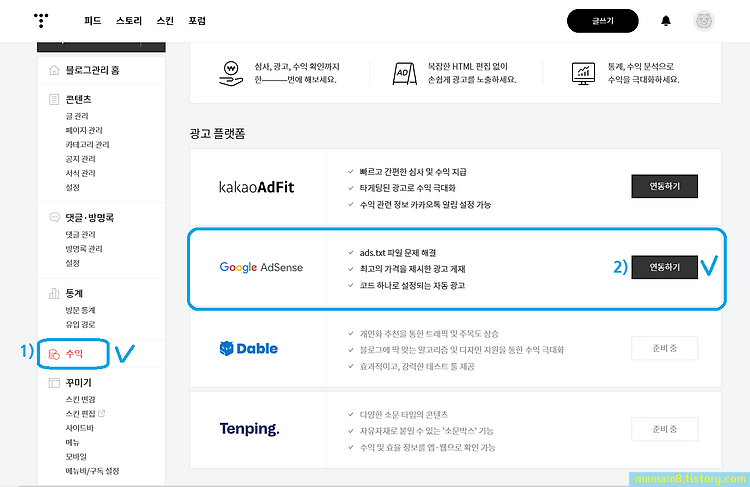Viewport: 750px width, 487px height.
Task: Click the speech bubble icon beside 댓글·방명록
Action: pos(55,218)
